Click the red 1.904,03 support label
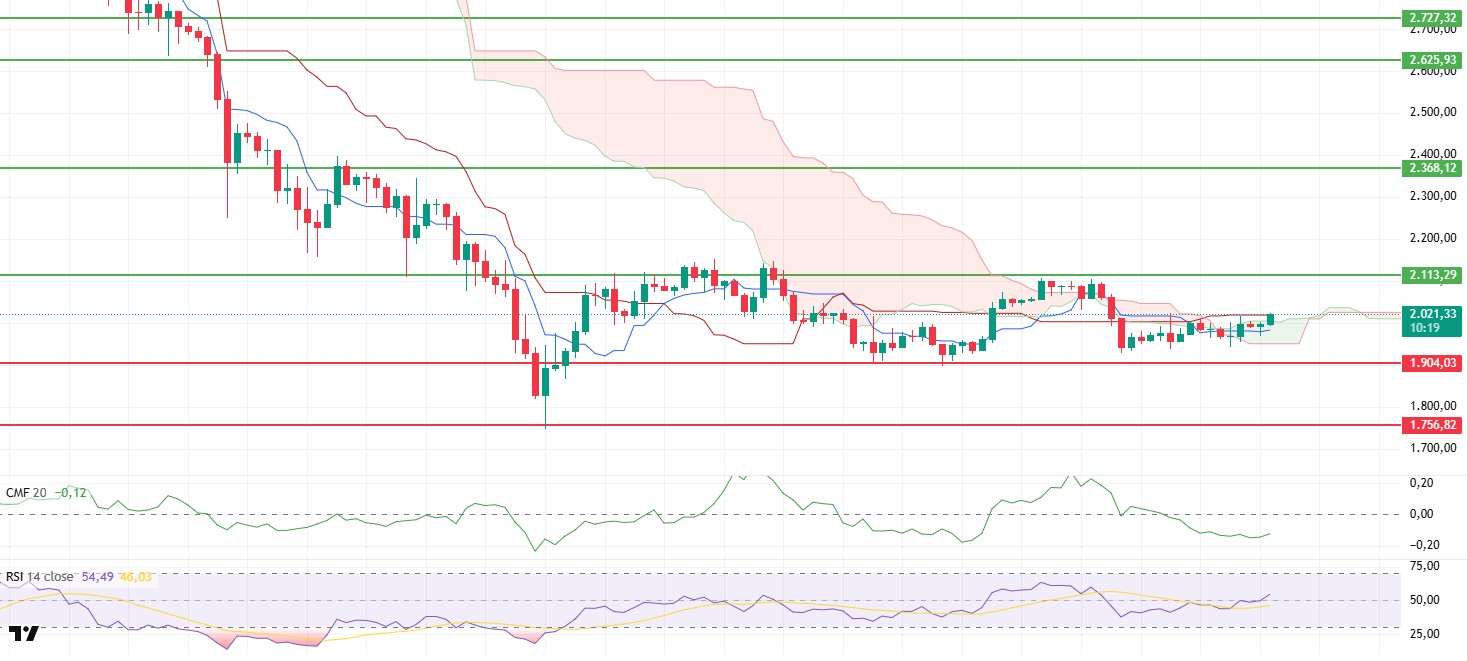The height and width of the screenshot is (661, 1467). tap(1431, 364)
